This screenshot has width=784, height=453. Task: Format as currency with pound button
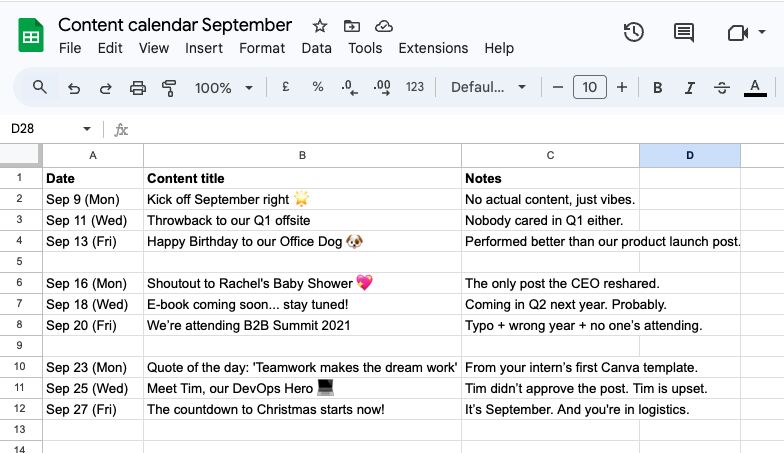[x=286, y=88]
